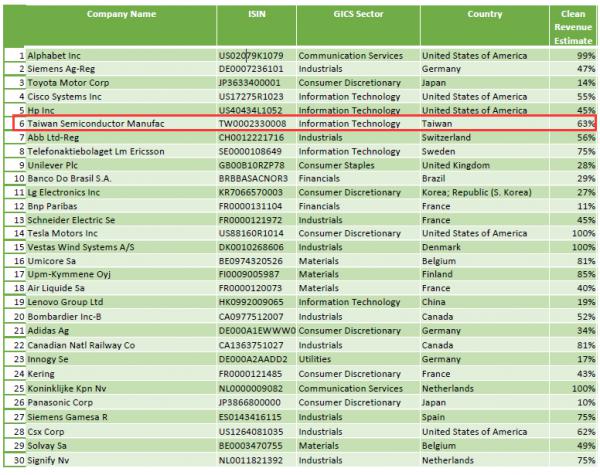Click the Unilever Plc cell

(121, 165)
